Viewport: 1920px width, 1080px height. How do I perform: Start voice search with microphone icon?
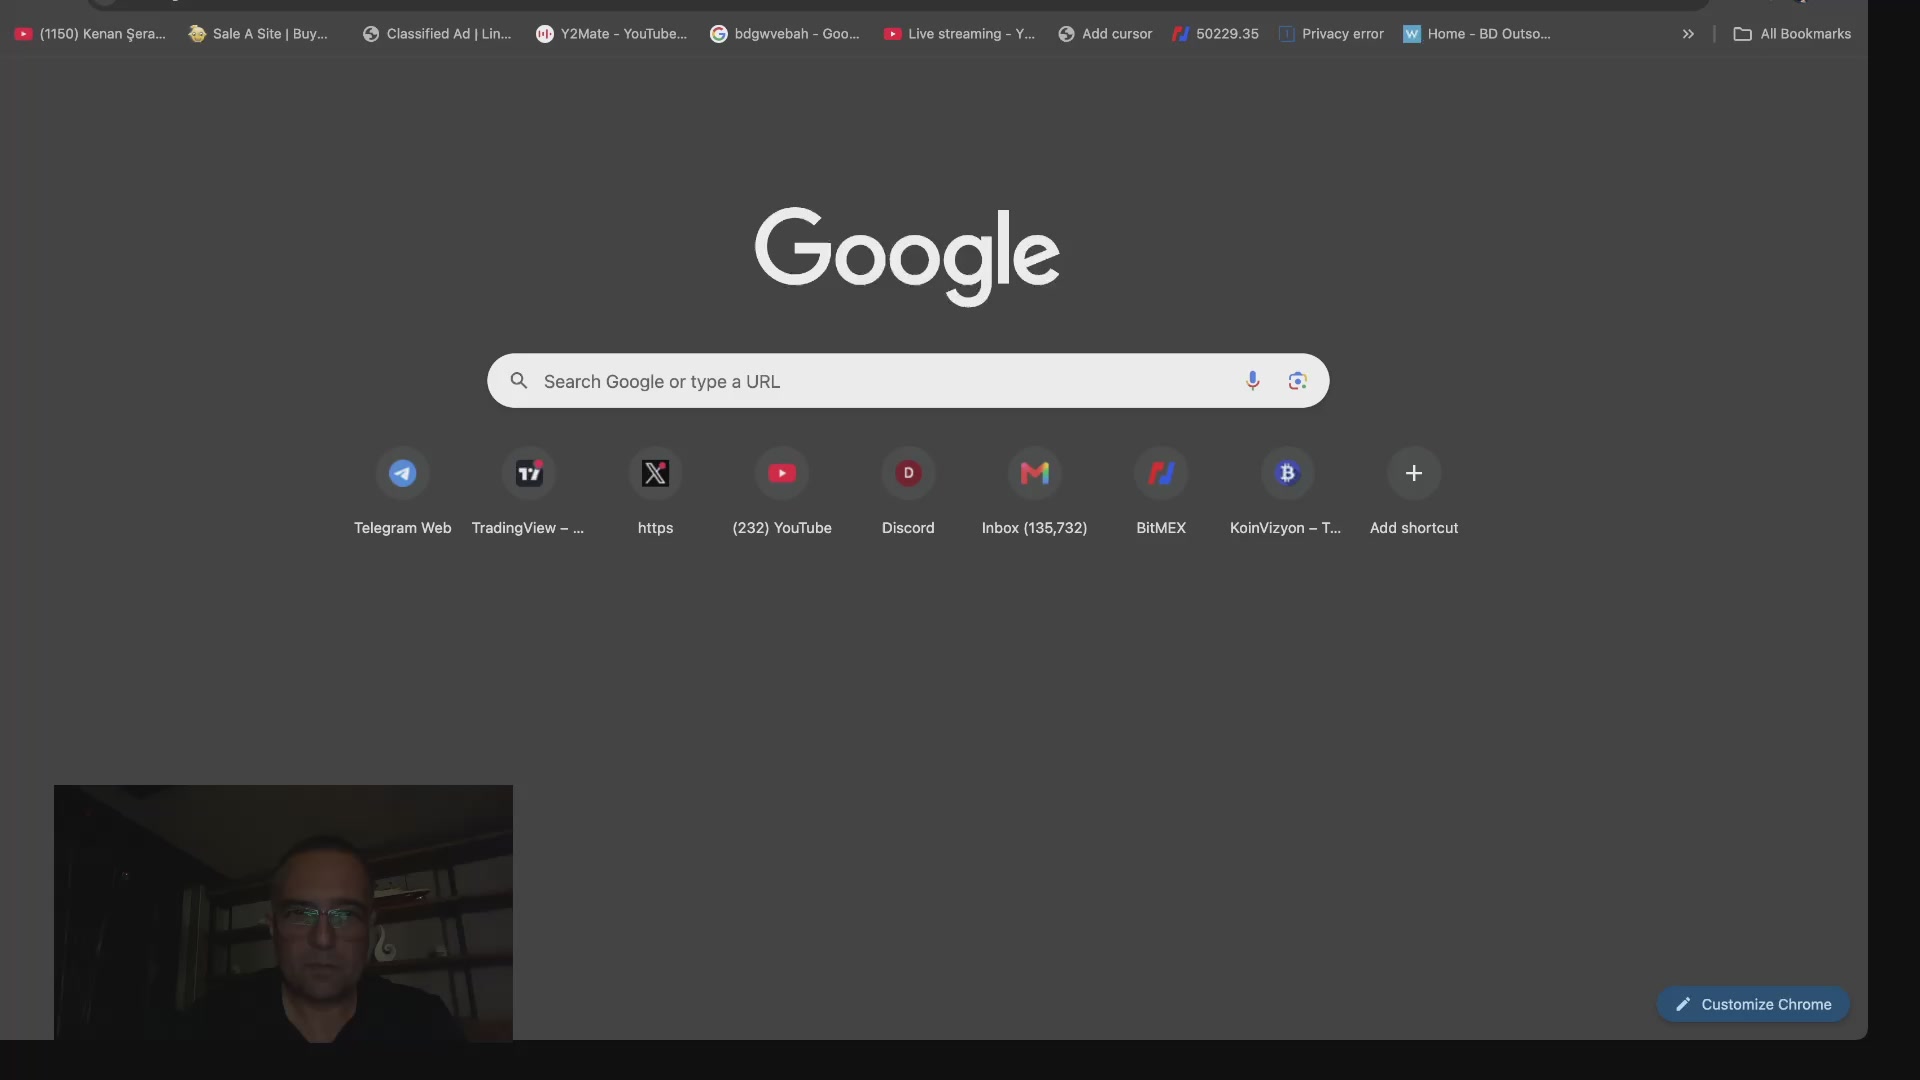pos(1252,381)
